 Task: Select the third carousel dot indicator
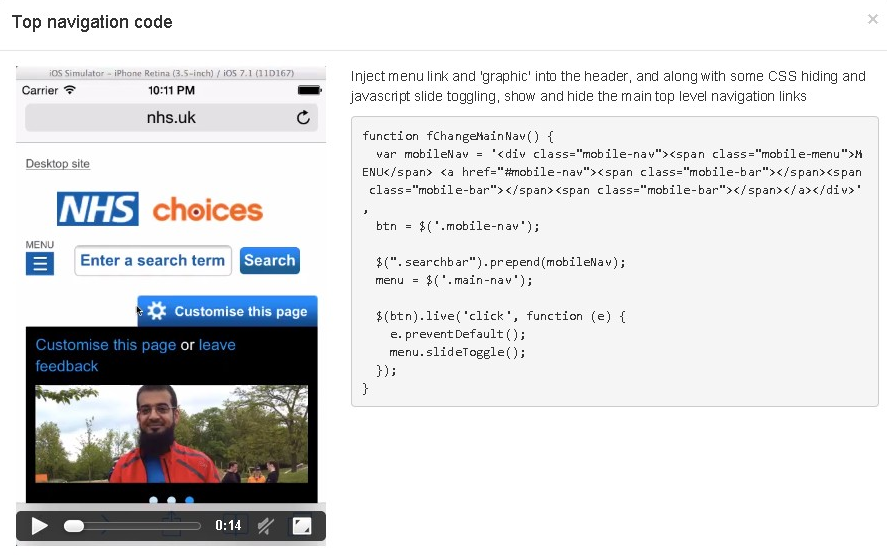pyautogui.click(x=190, y=500)
